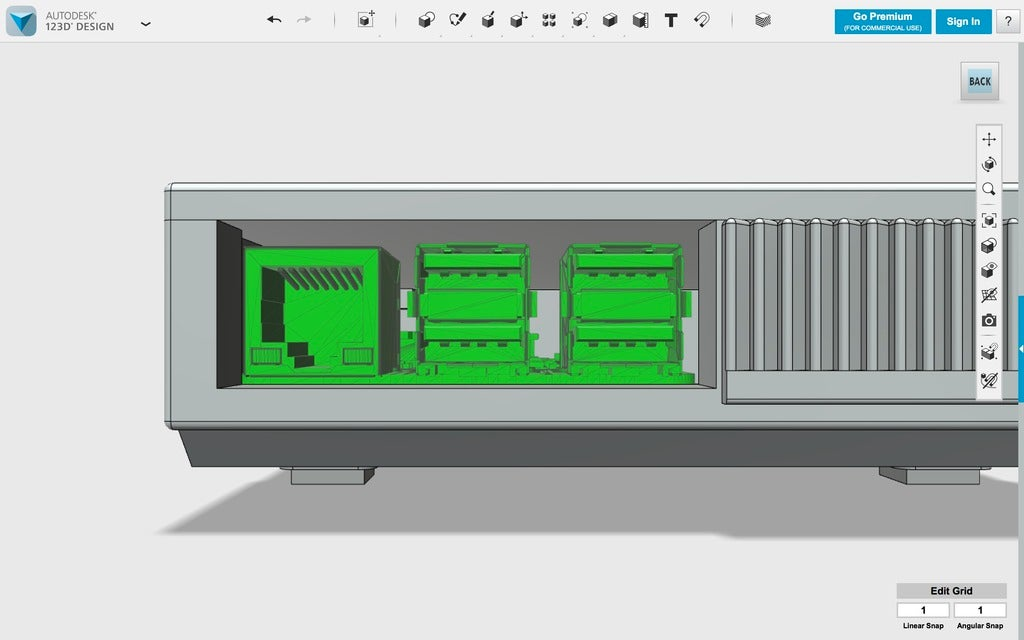Undo the last action

274,20
